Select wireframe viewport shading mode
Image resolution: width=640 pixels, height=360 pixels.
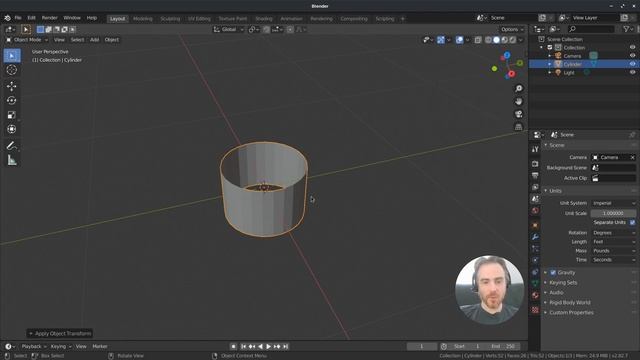pyautogui.click(x=488, y=40)
